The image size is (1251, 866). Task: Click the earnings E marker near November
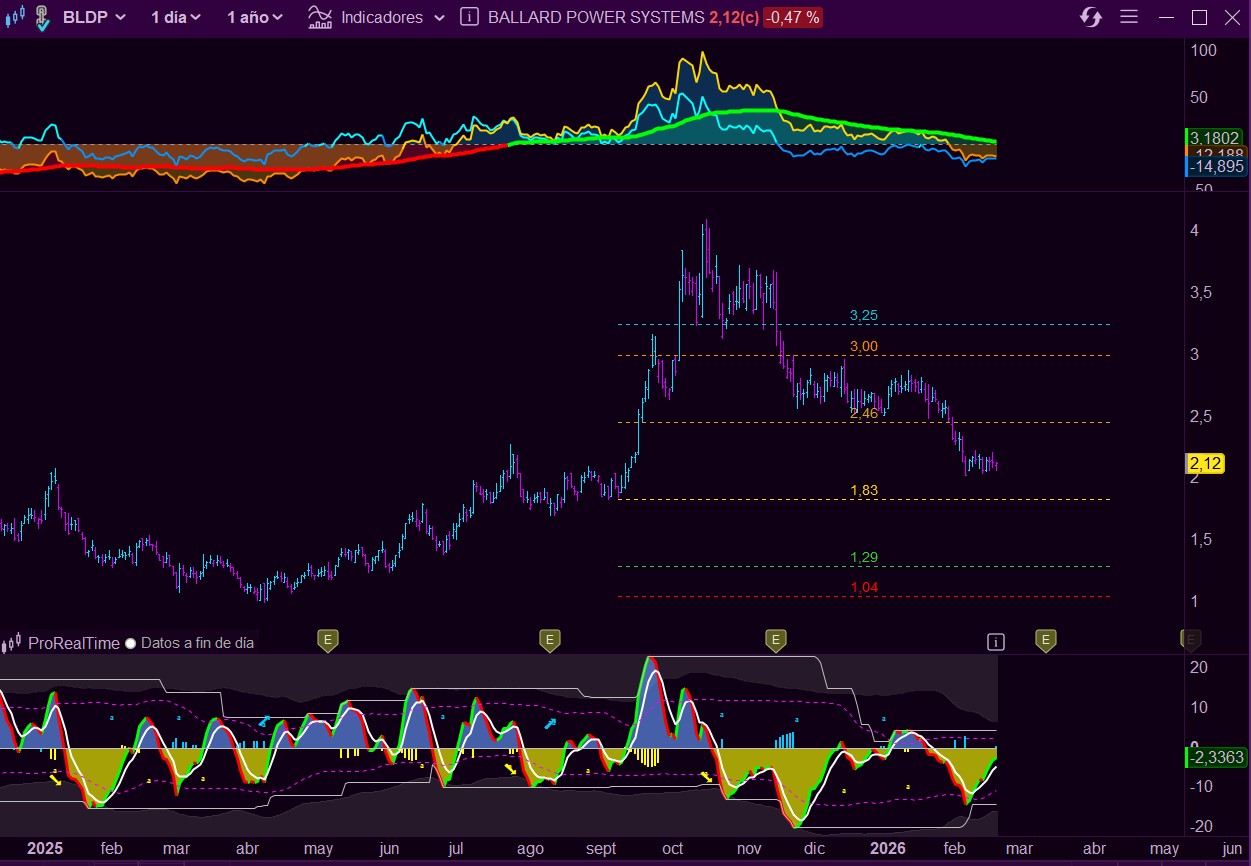point(775,639)
